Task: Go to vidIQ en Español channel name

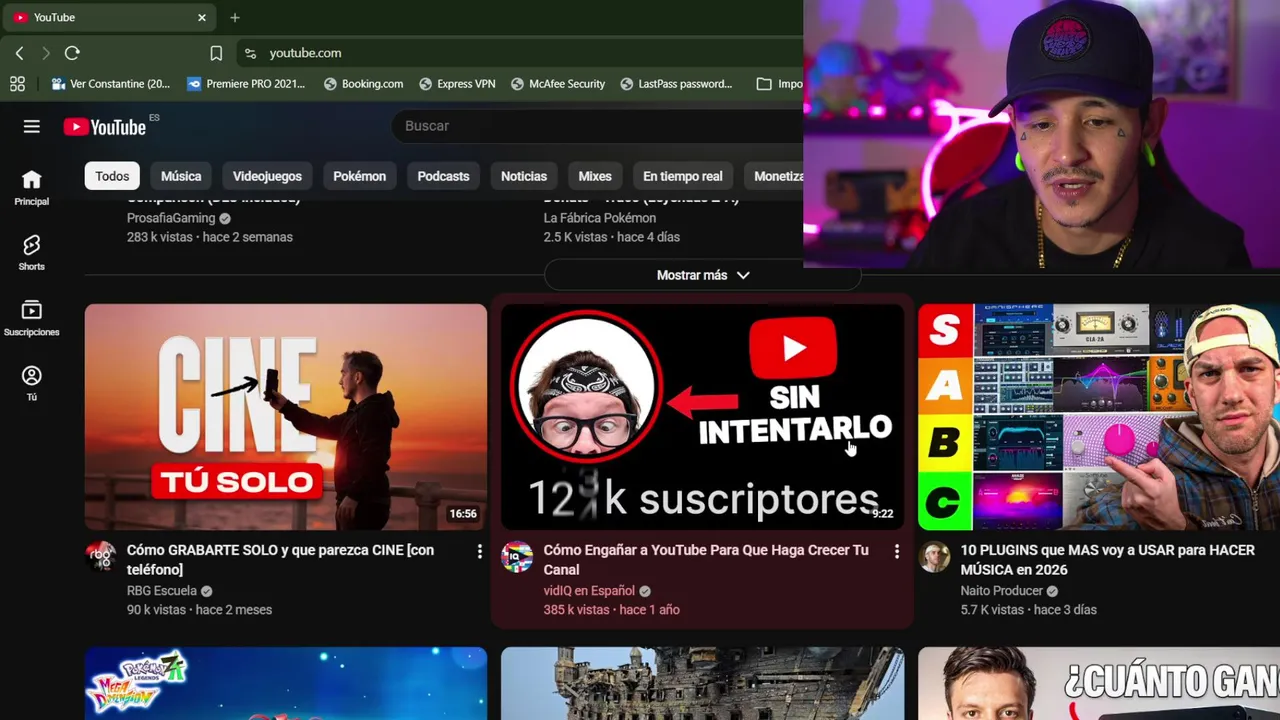Action: click(589, 591)
